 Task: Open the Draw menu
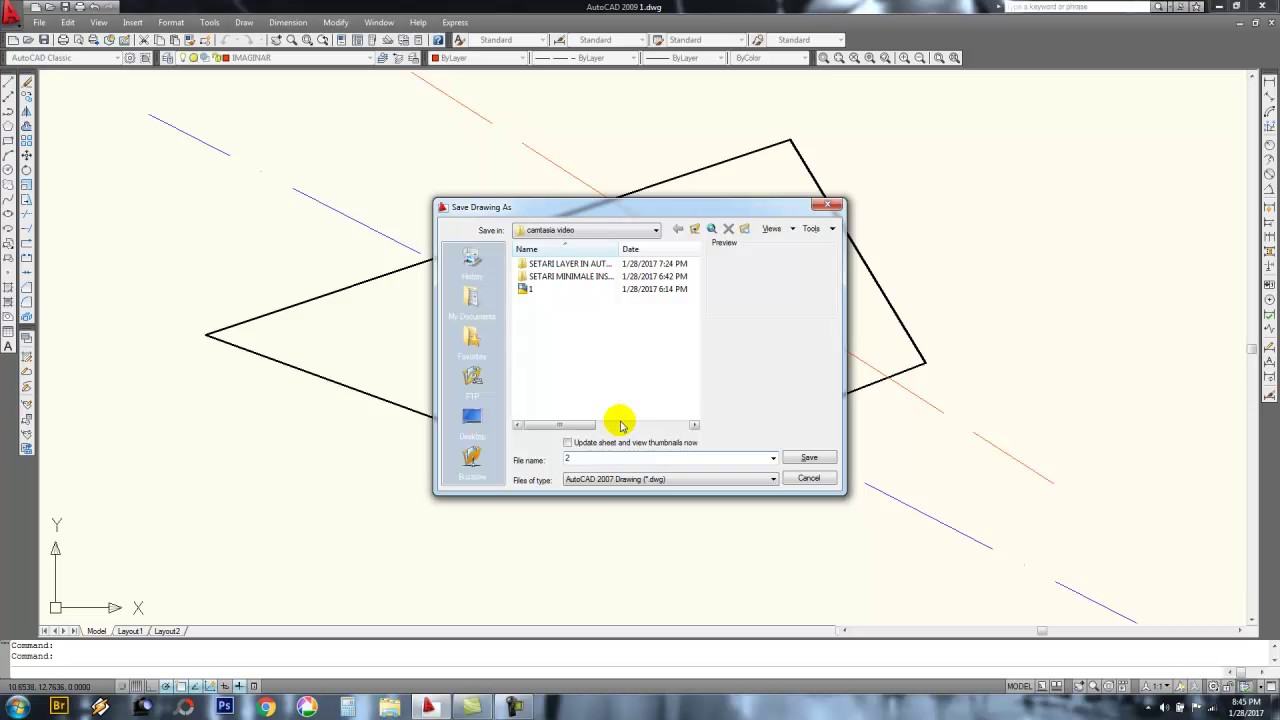(x=244, y=22)
